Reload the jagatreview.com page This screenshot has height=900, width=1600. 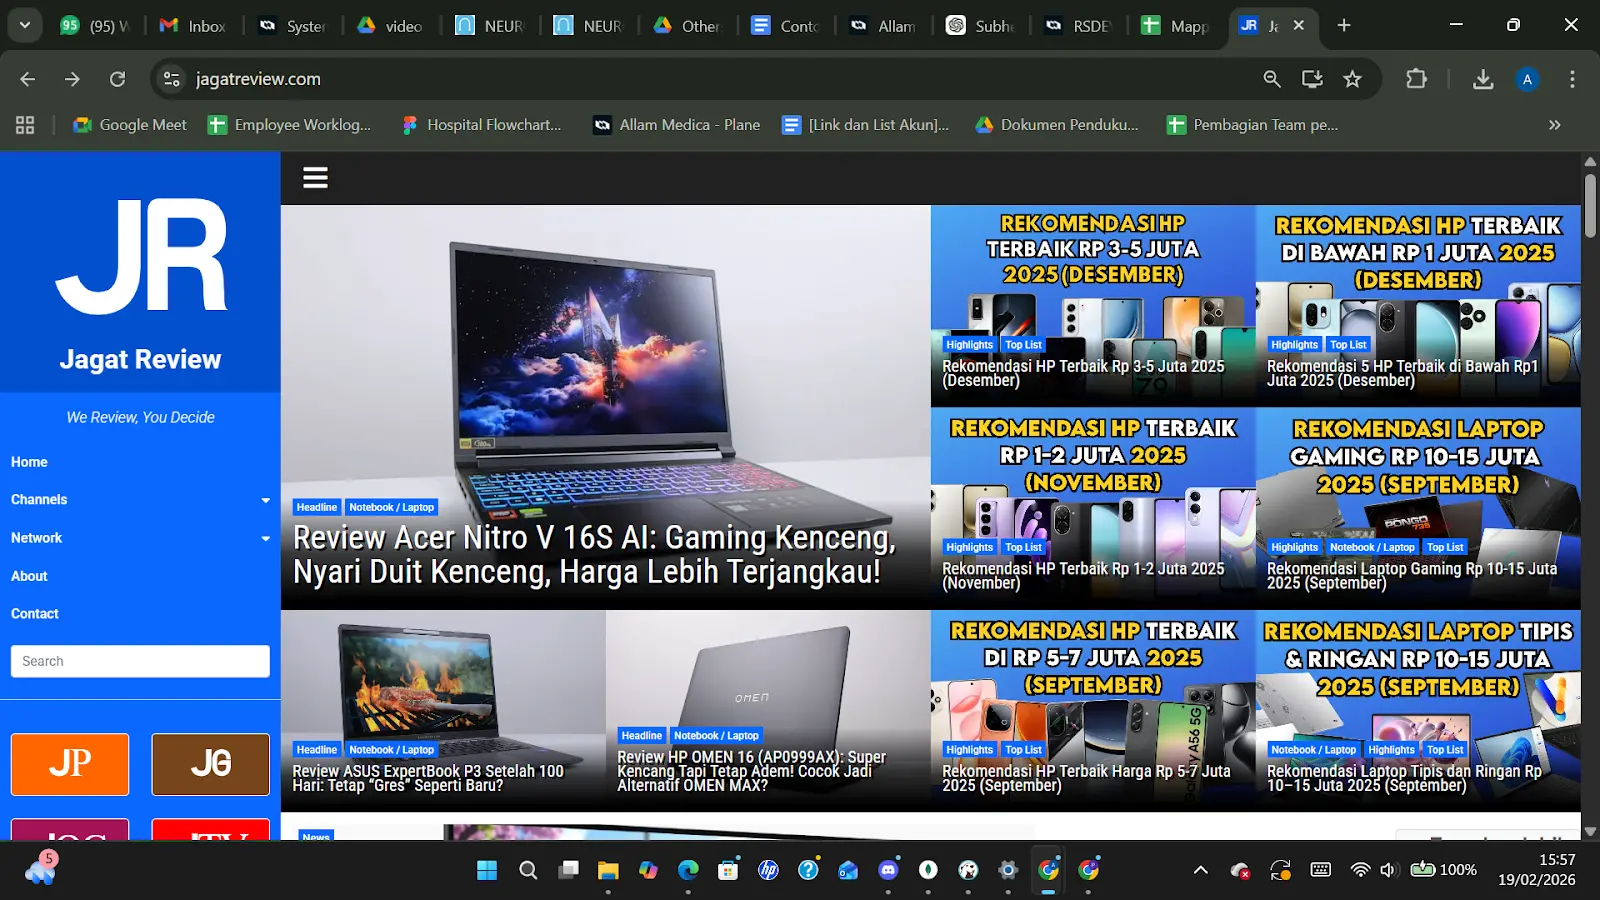coord(117,79)
